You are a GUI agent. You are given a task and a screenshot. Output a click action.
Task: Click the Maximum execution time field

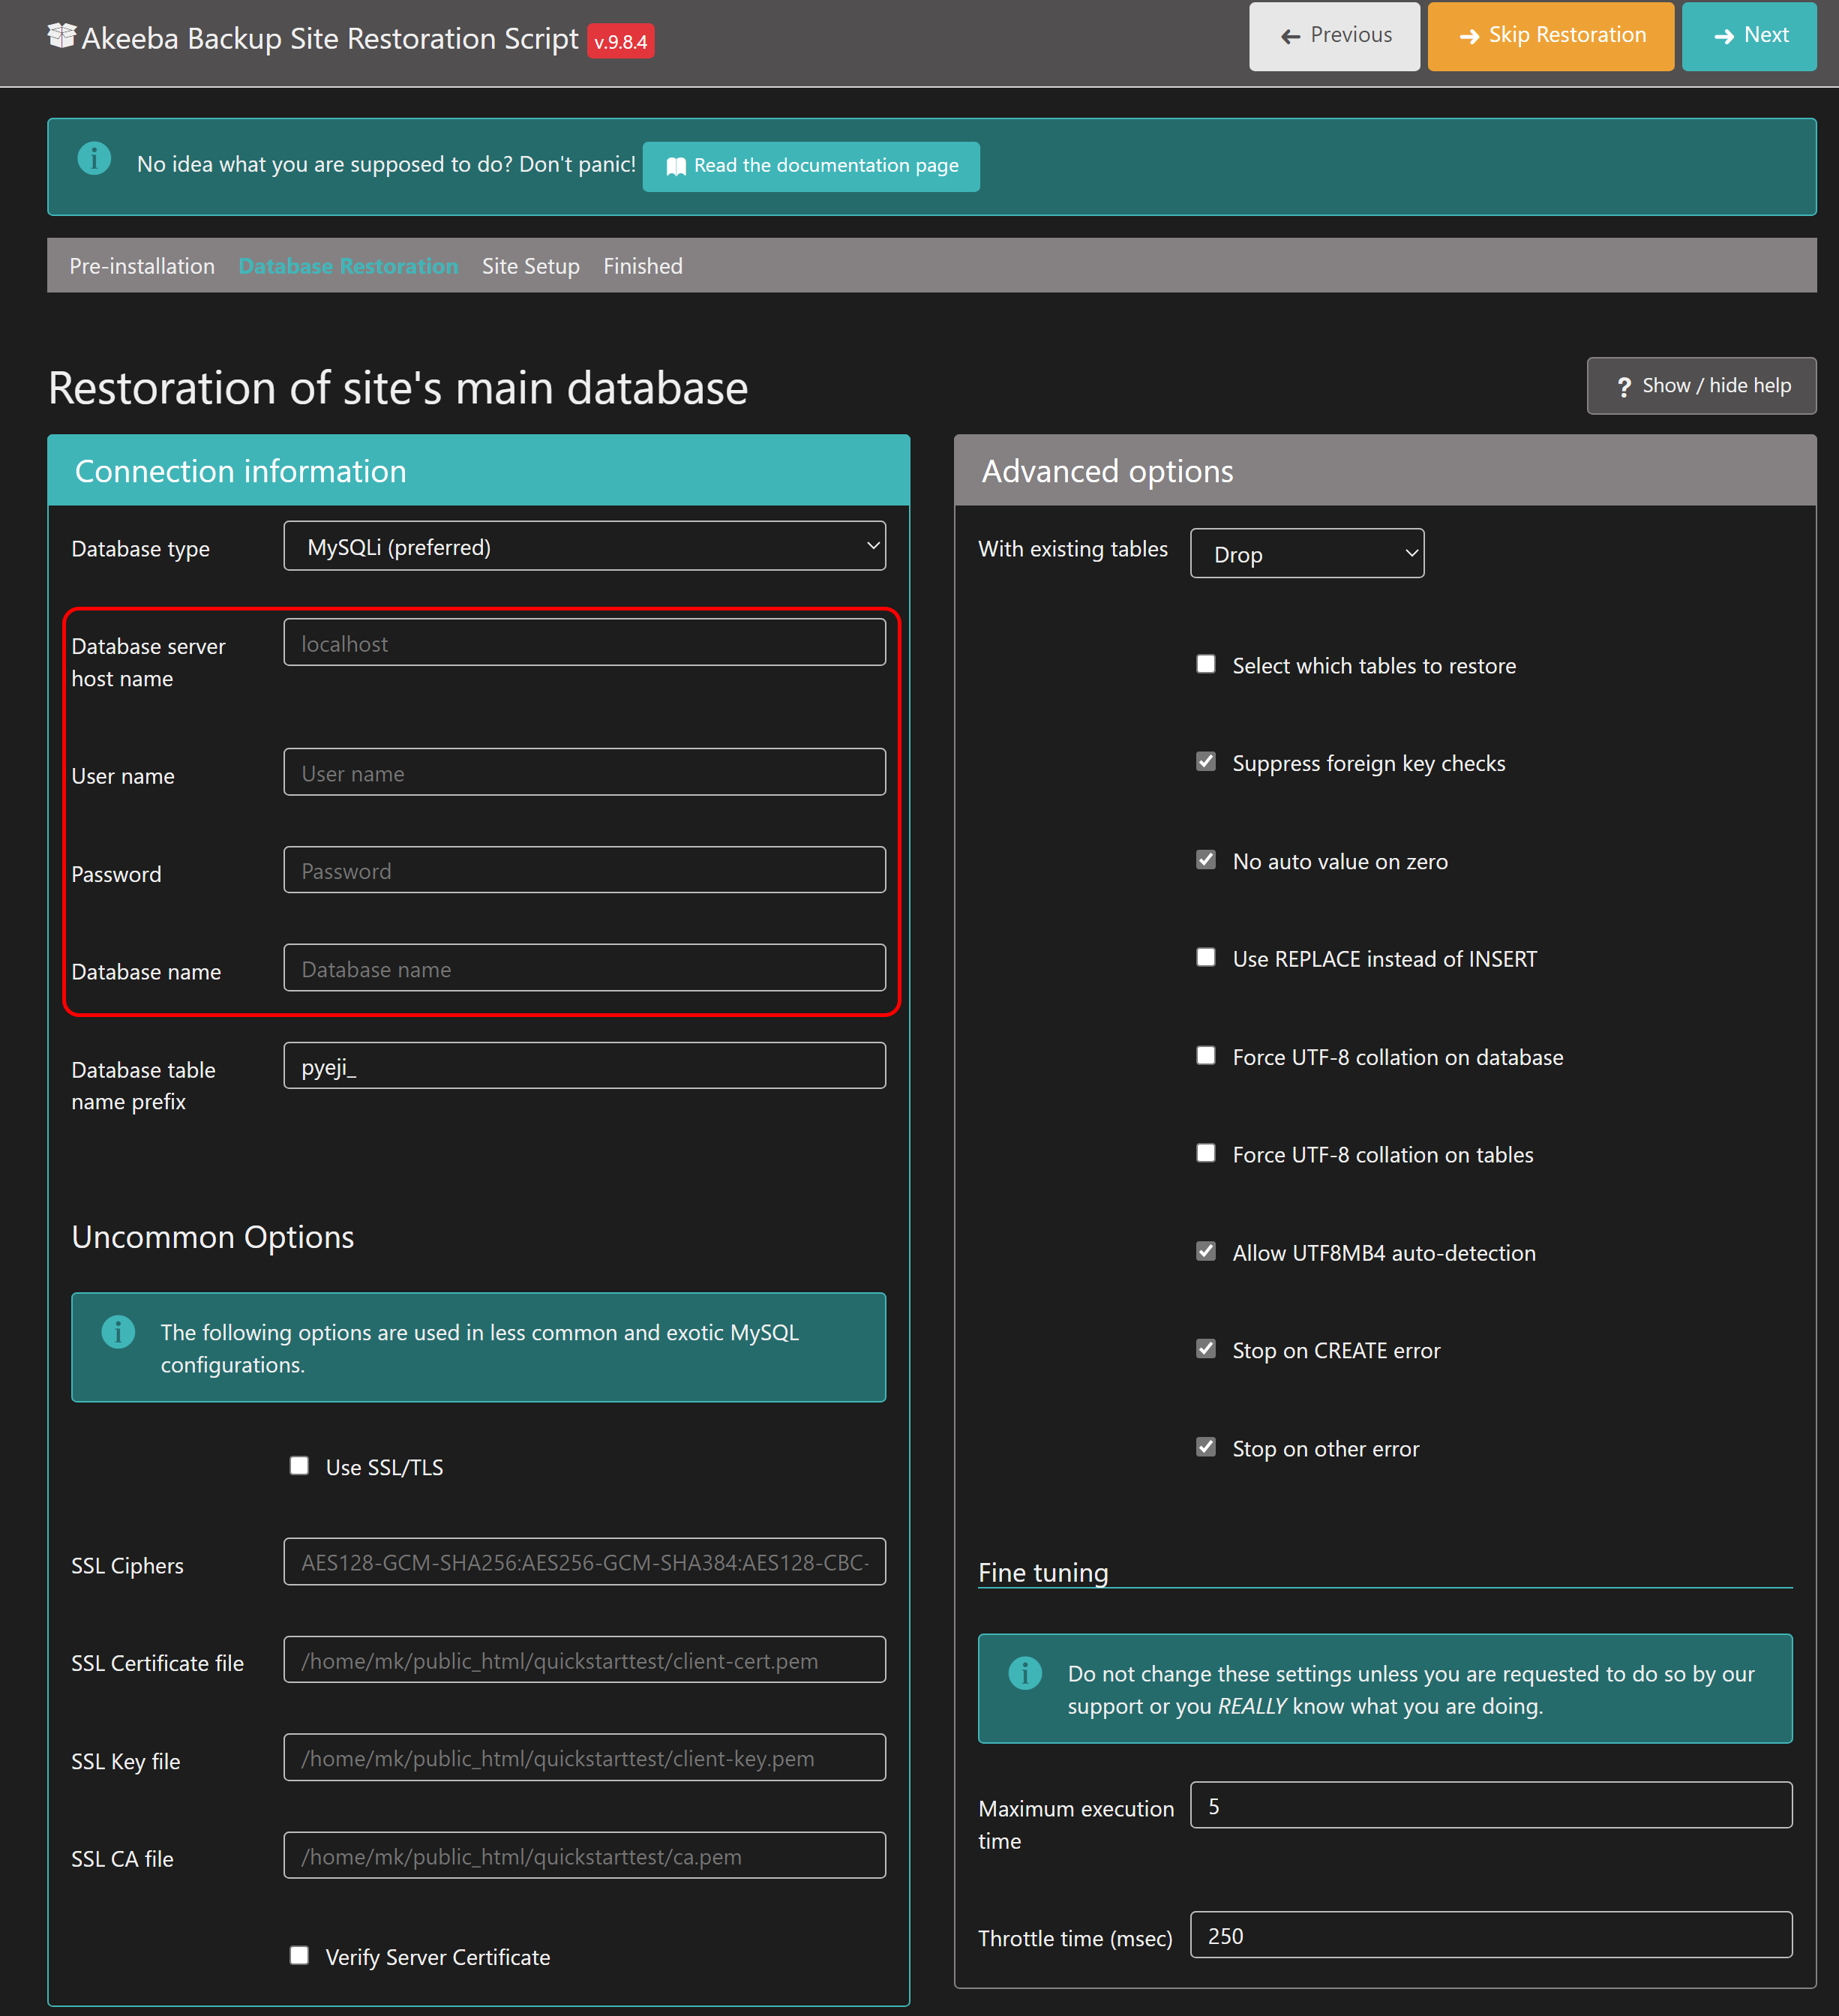pos(1491,1805)
